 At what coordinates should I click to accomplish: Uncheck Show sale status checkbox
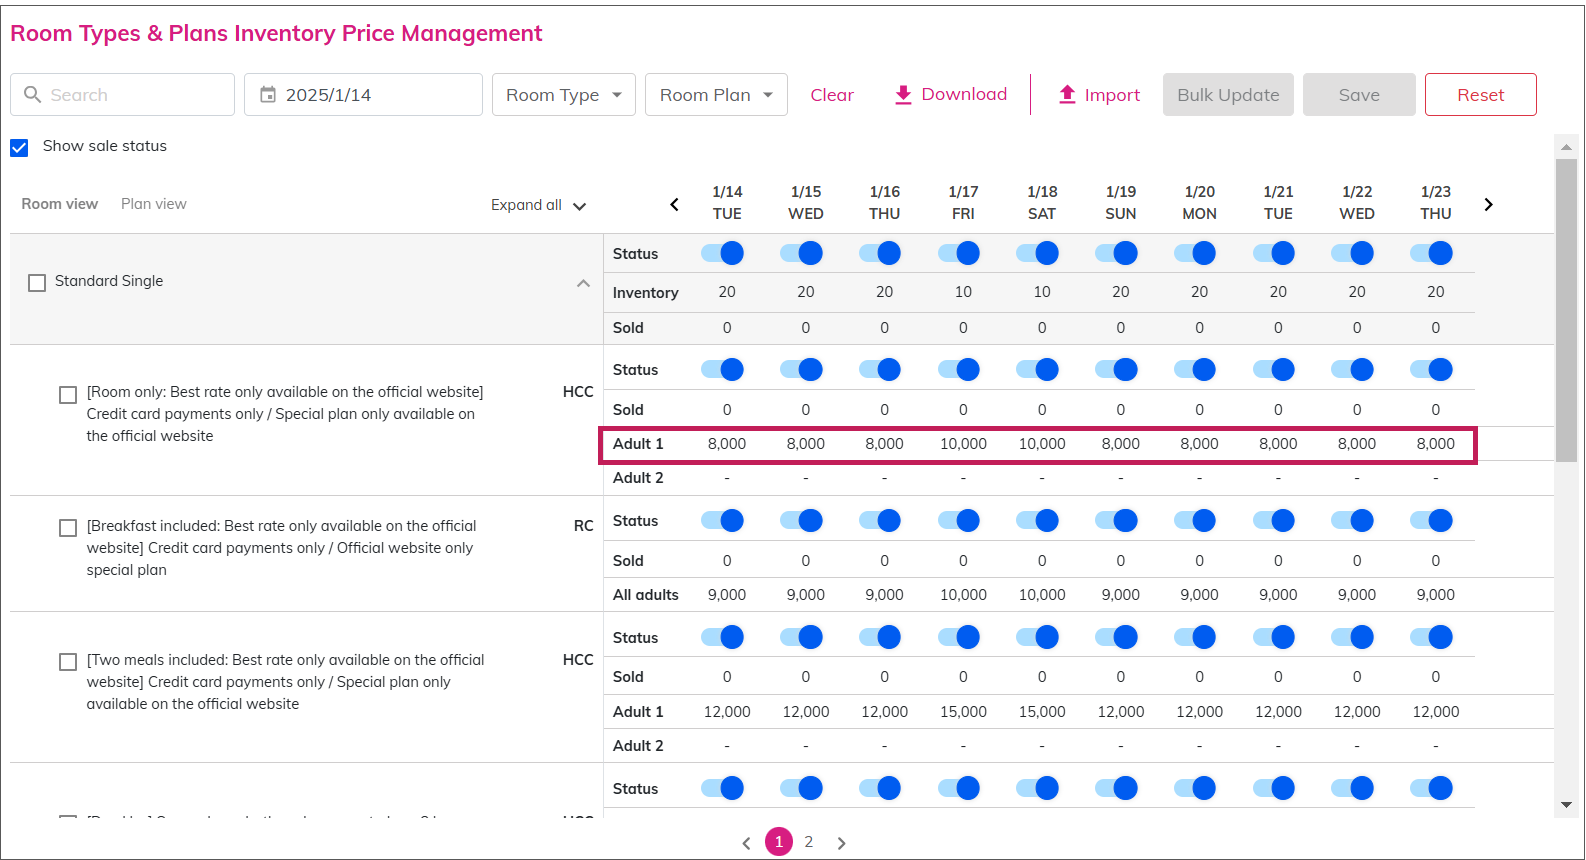(19, 147)
